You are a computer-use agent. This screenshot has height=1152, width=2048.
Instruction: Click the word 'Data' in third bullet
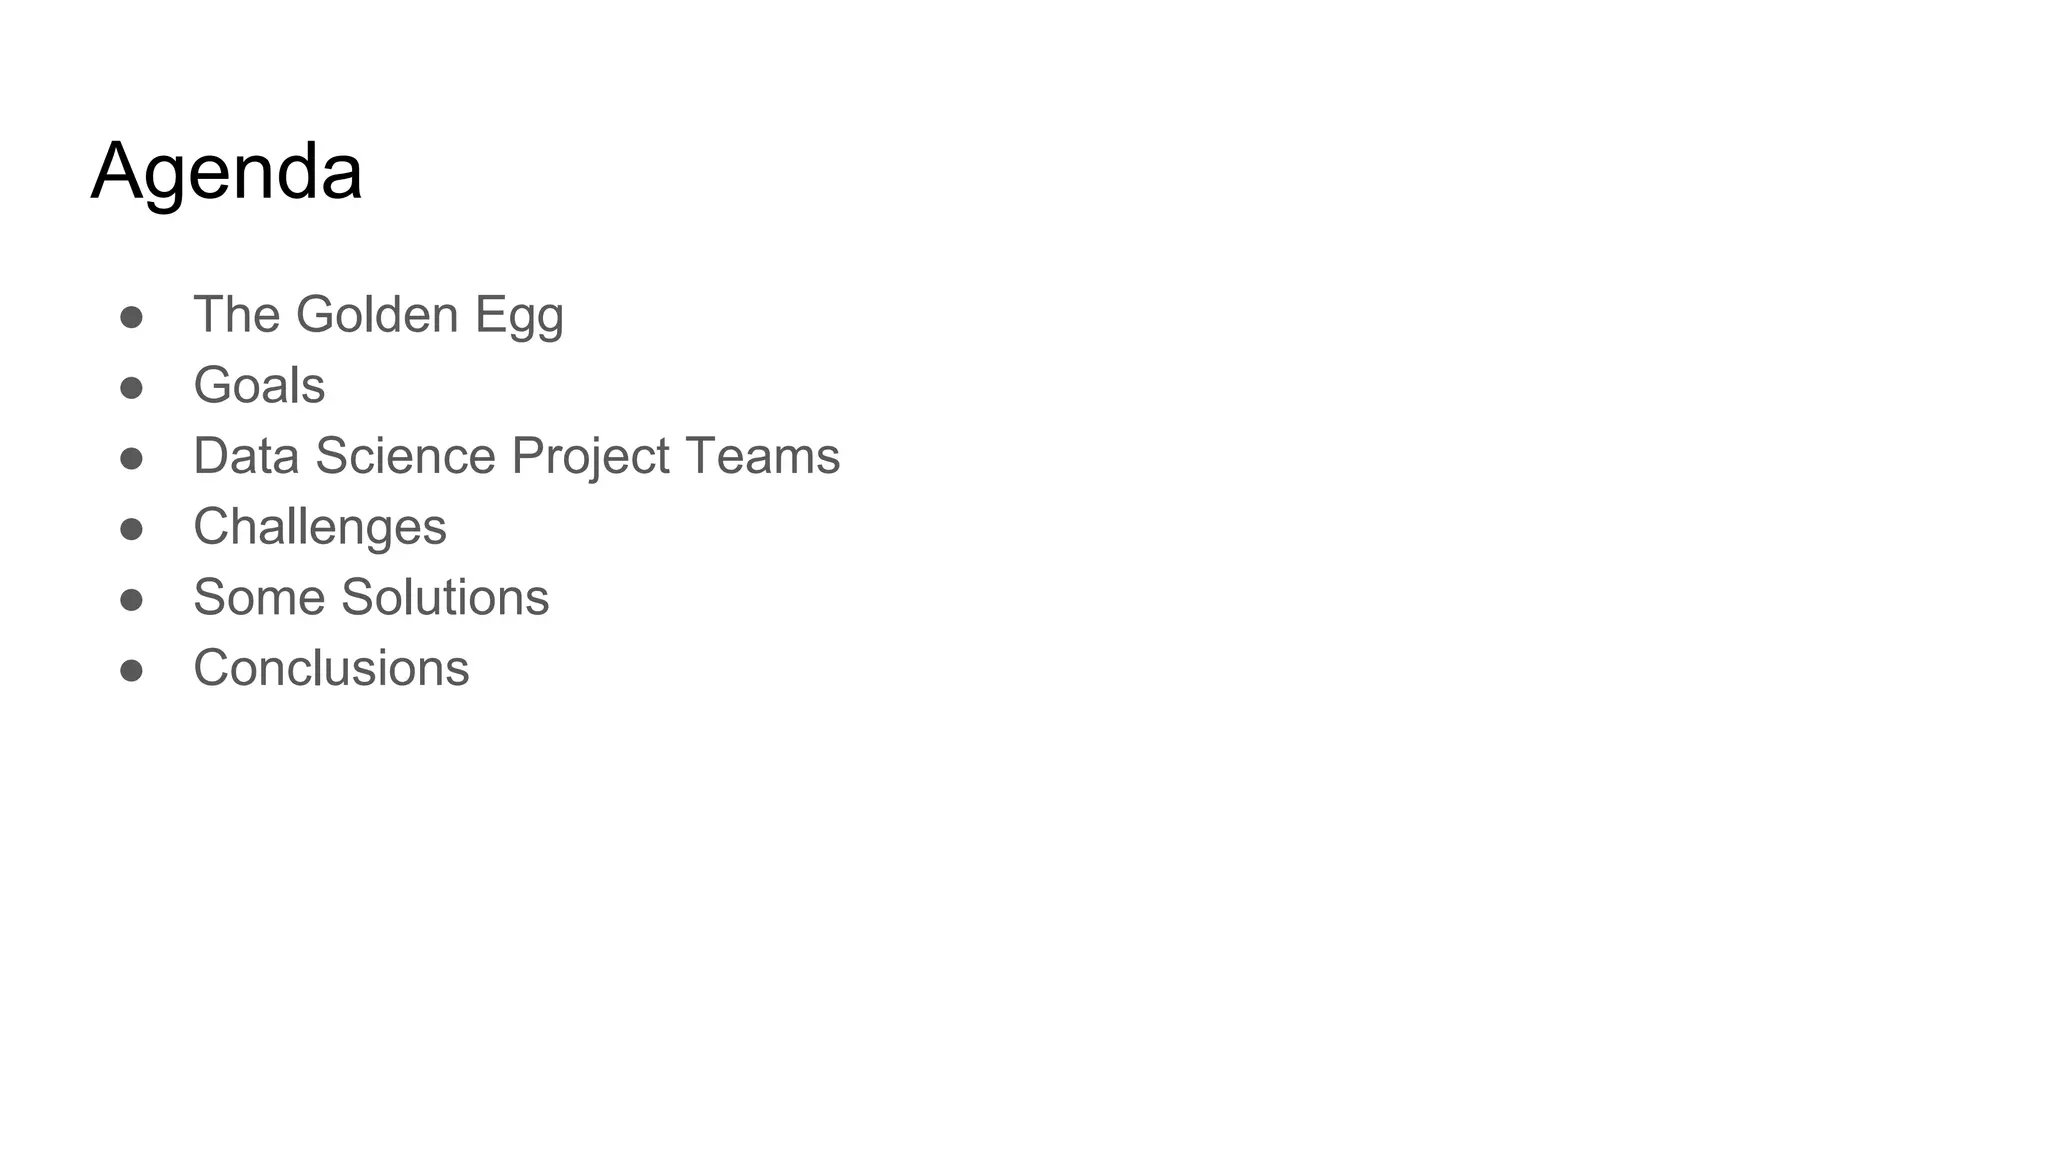(246, 456)
